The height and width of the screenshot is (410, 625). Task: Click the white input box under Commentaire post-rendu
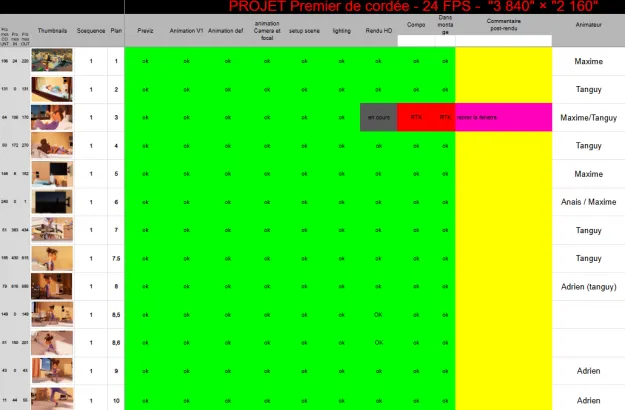503,41
